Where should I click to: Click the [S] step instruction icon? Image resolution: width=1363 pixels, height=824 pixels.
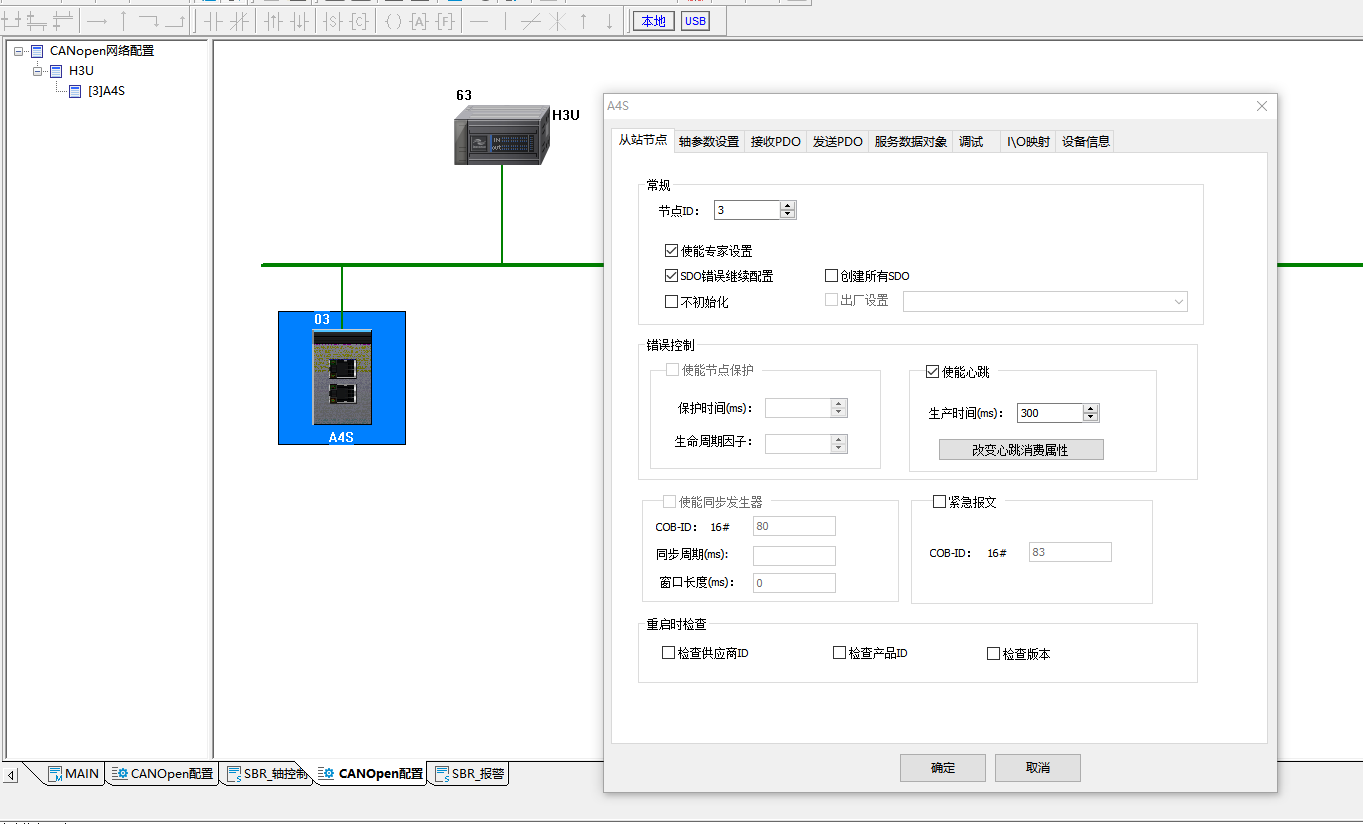coord(333,21)
